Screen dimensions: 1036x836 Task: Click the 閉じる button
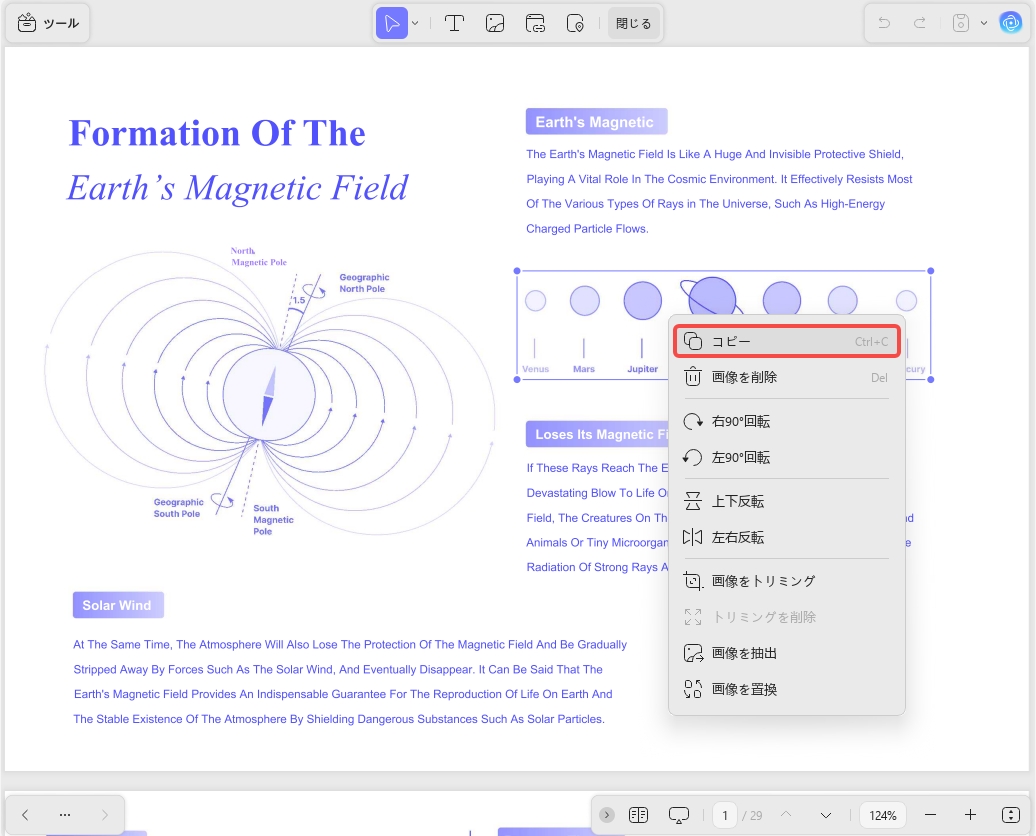pyautogui.click(x=633, y=23)
